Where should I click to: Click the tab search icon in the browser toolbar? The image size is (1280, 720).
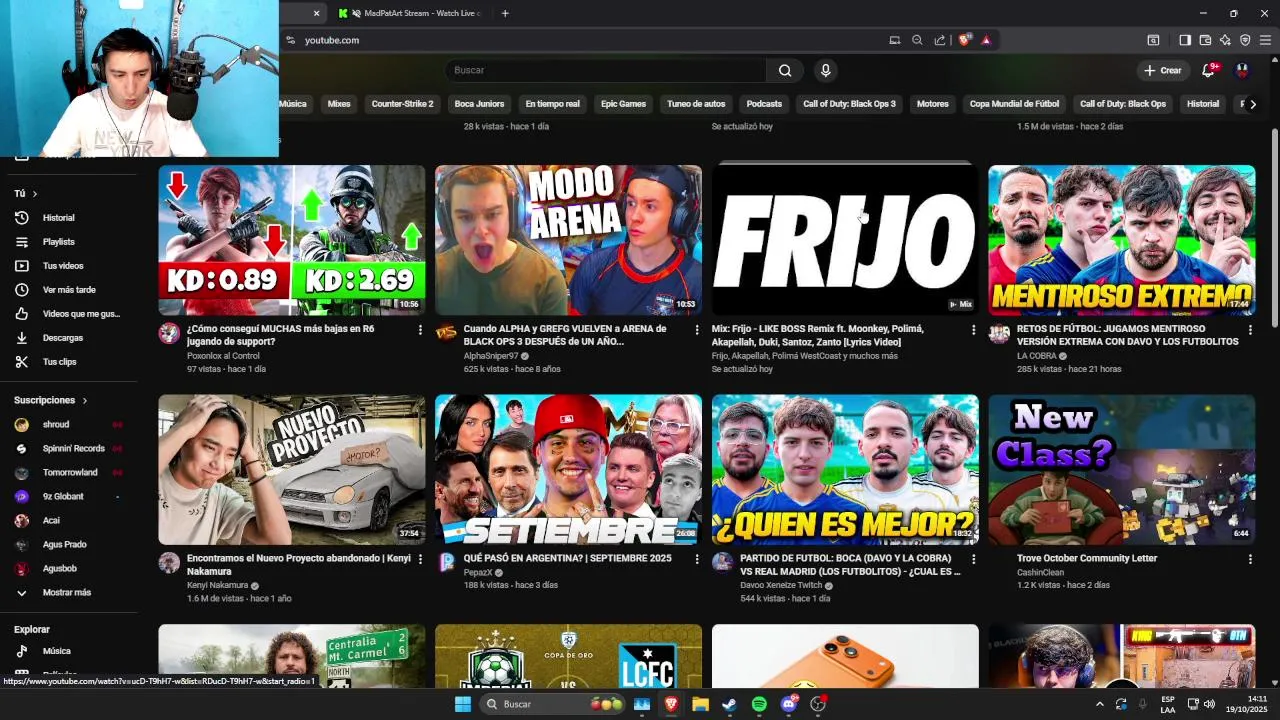(1153, 40)
